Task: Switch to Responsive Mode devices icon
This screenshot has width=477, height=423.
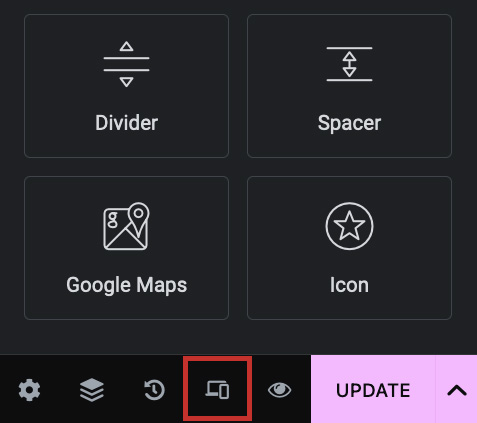Action: click(x=217, y=390)
